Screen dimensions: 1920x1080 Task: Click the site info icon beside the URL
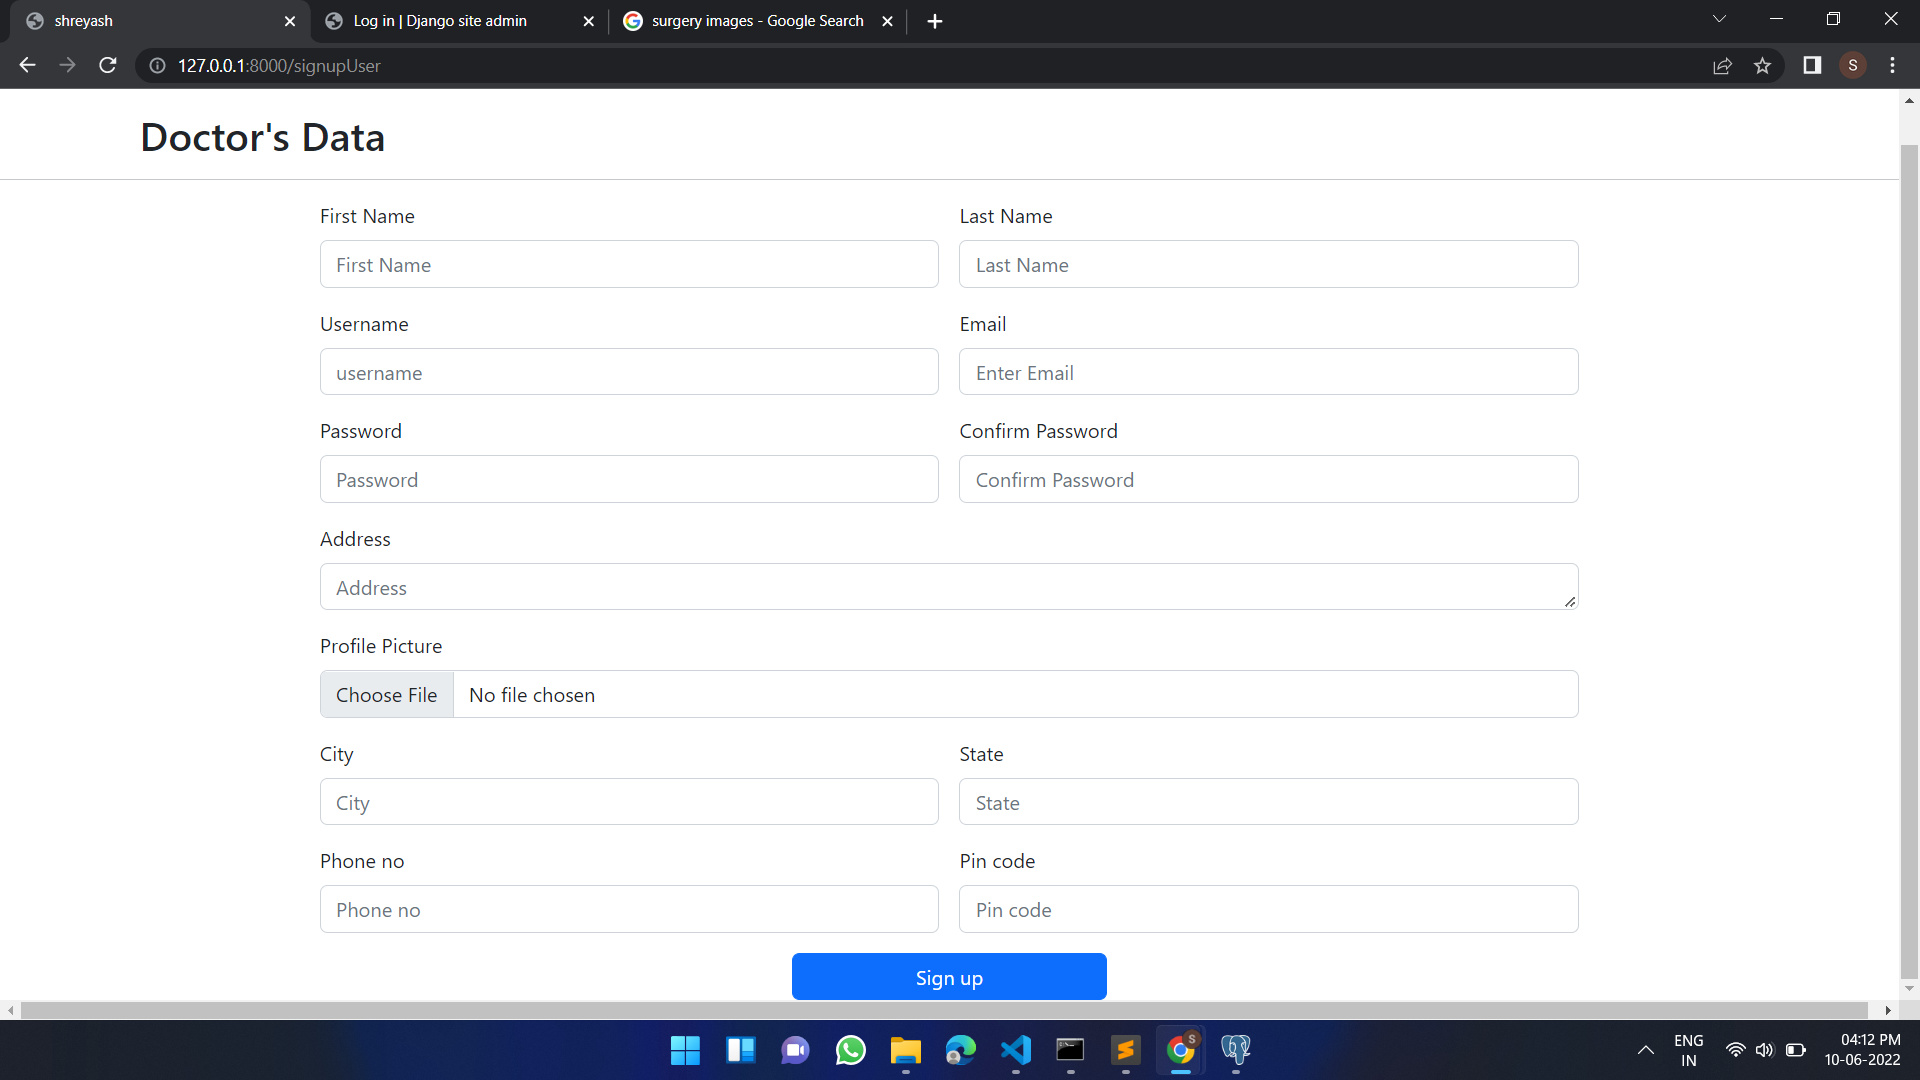point(156,66)
